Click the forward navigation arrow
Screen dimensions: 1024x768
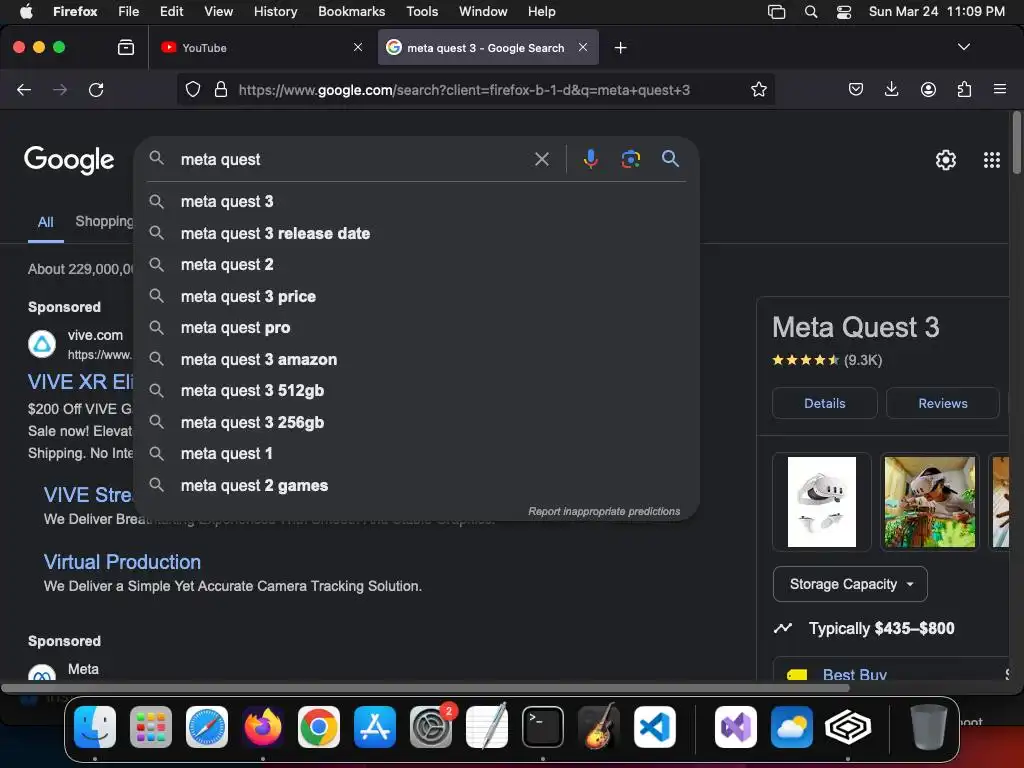(60, 89)
